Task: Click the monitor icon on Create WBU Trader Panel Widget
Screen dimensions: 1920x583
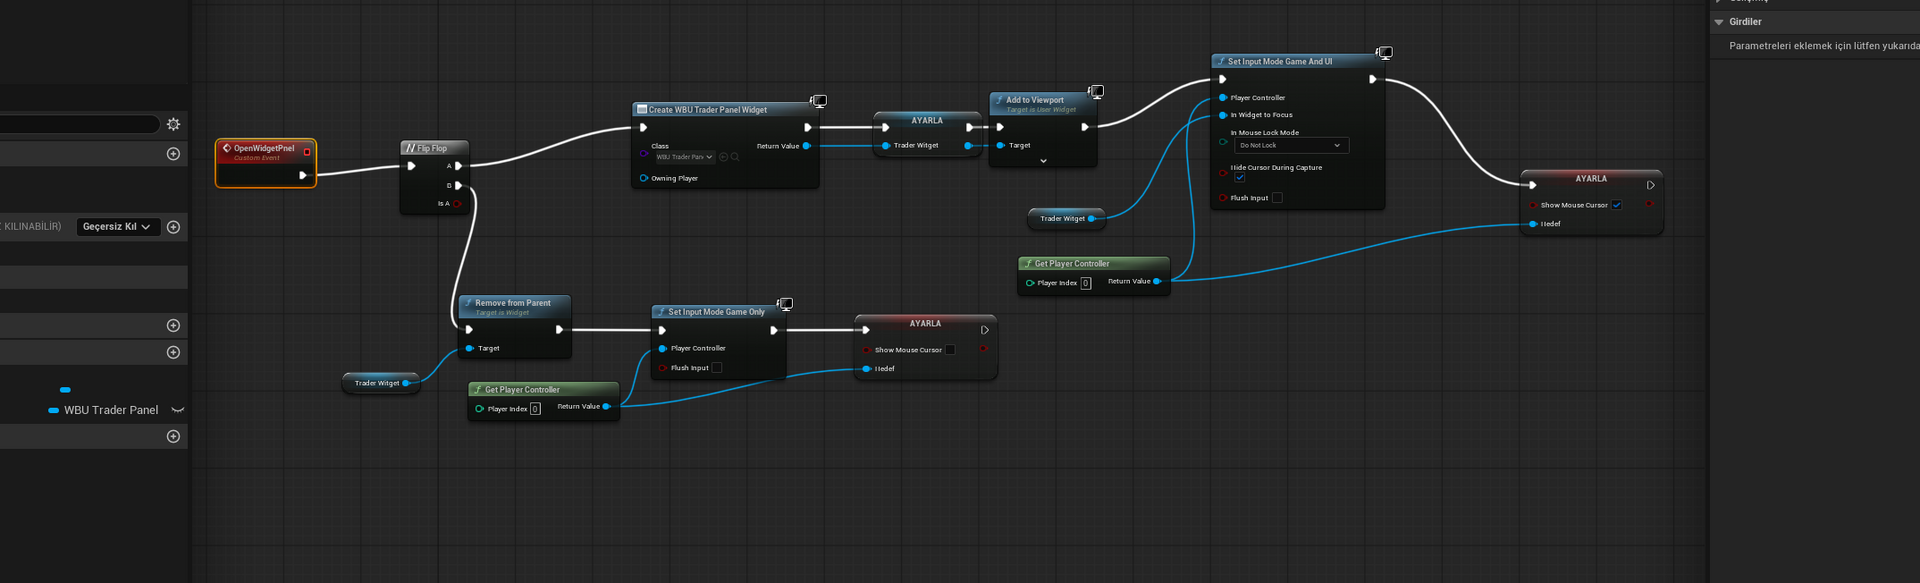Action: click(x=819, y=101)
